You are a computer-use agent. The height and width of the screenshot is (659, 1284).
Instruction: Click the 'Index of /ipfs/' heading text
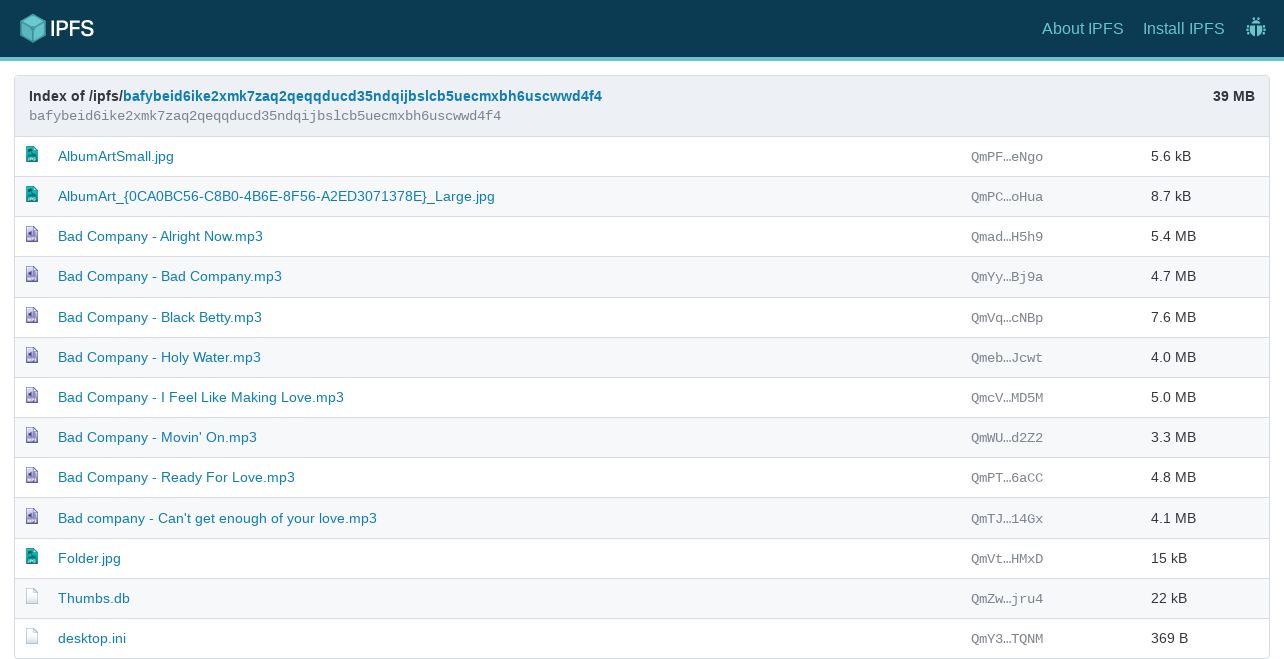(x=76, y=96)
